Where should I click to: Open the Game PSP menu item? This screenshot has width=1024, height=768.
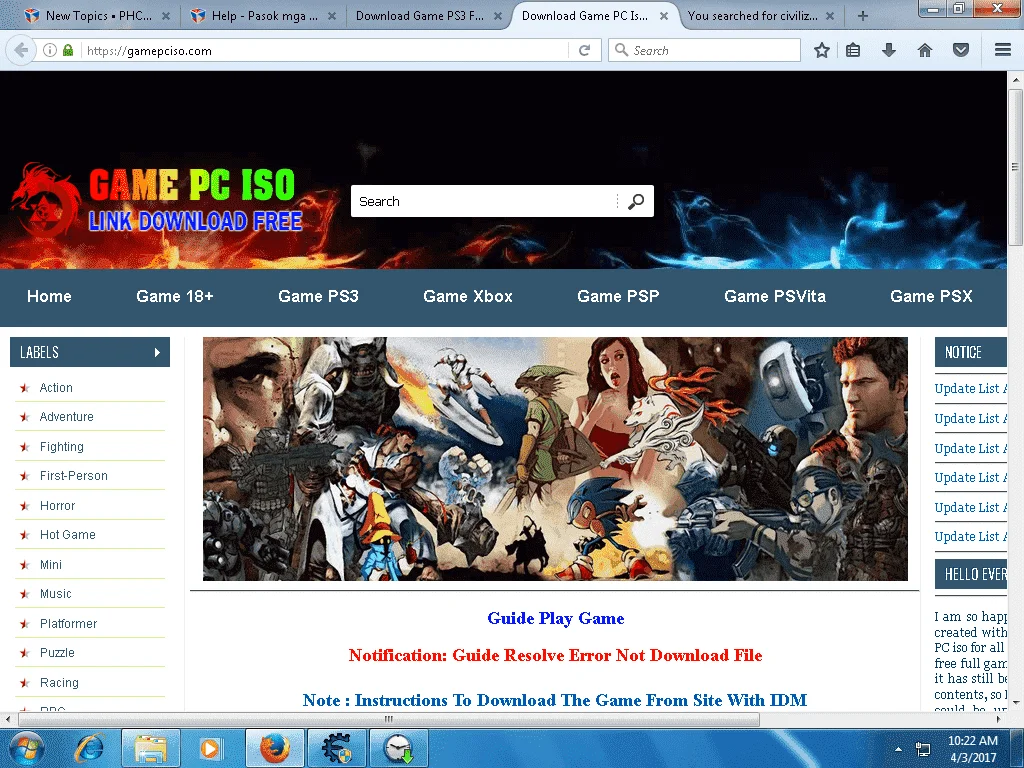coord(618,296)
